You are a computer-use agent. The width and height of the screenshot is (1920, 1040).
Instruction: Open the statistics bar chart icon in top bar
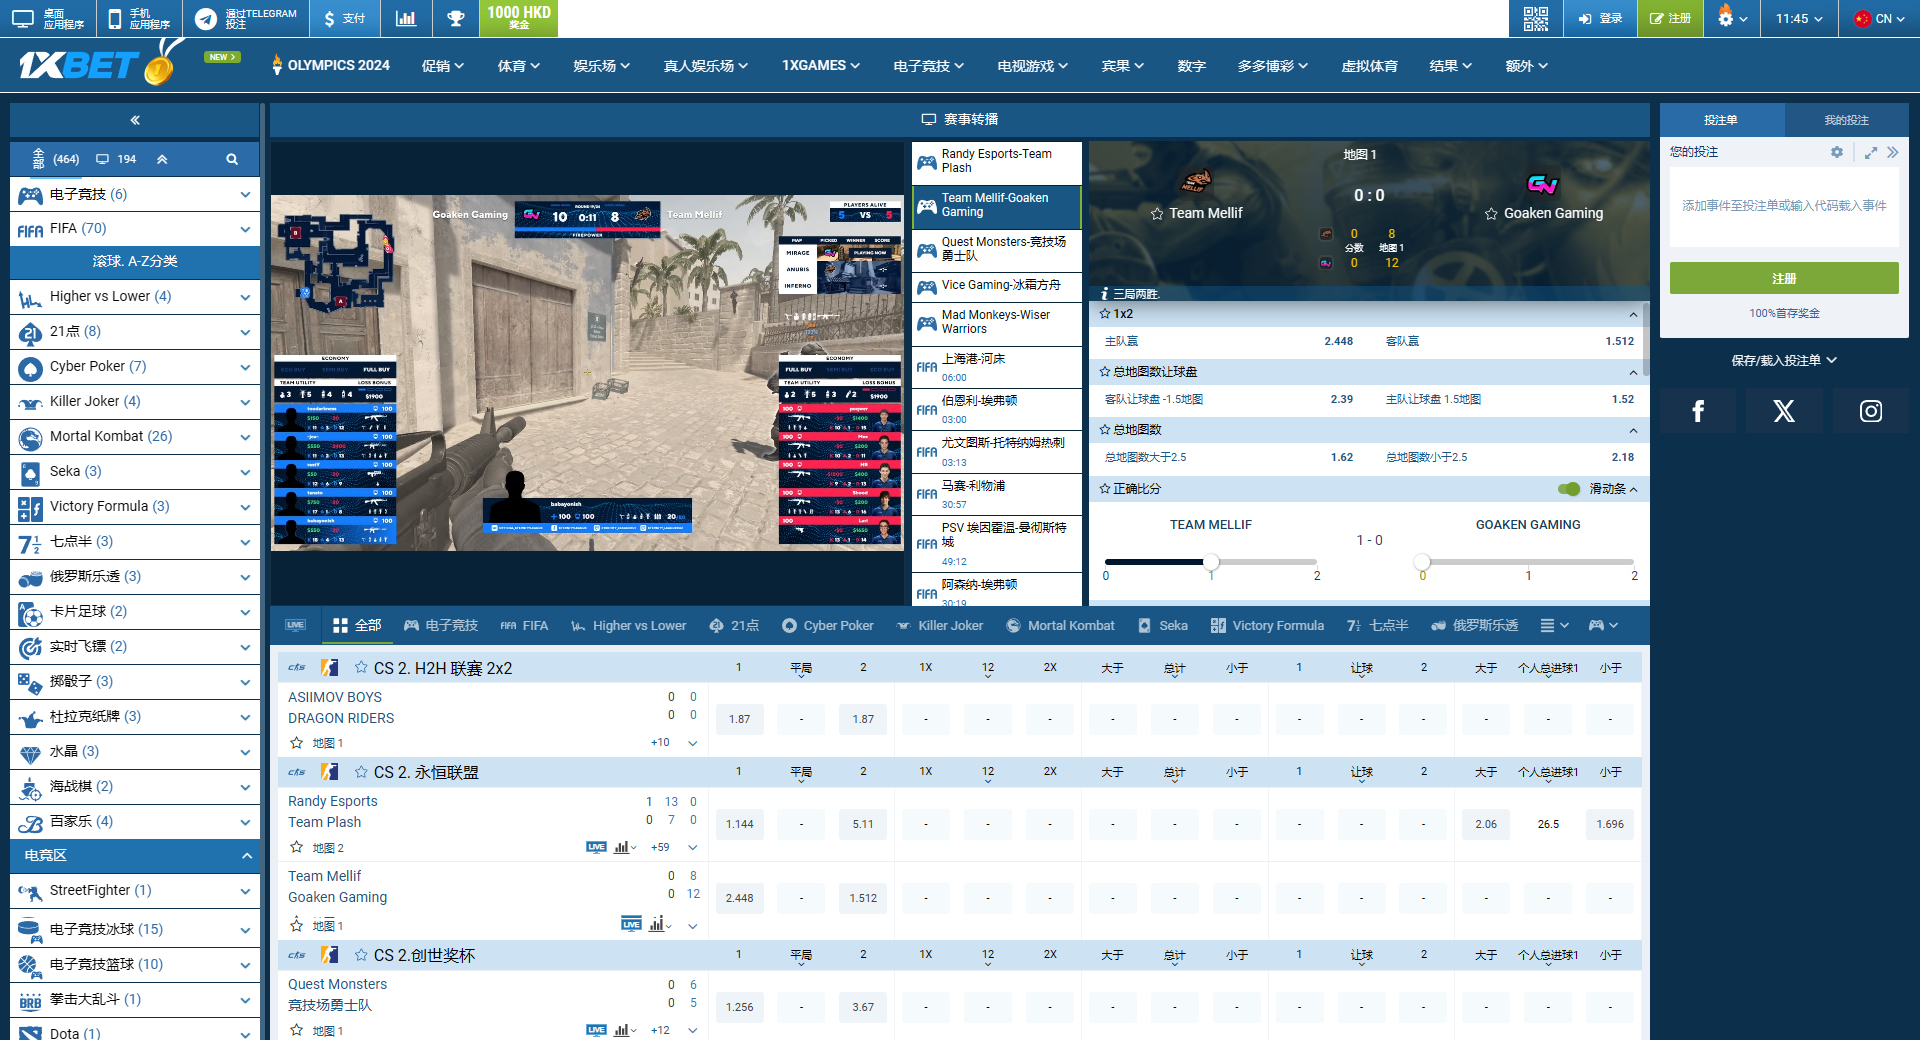405,18
